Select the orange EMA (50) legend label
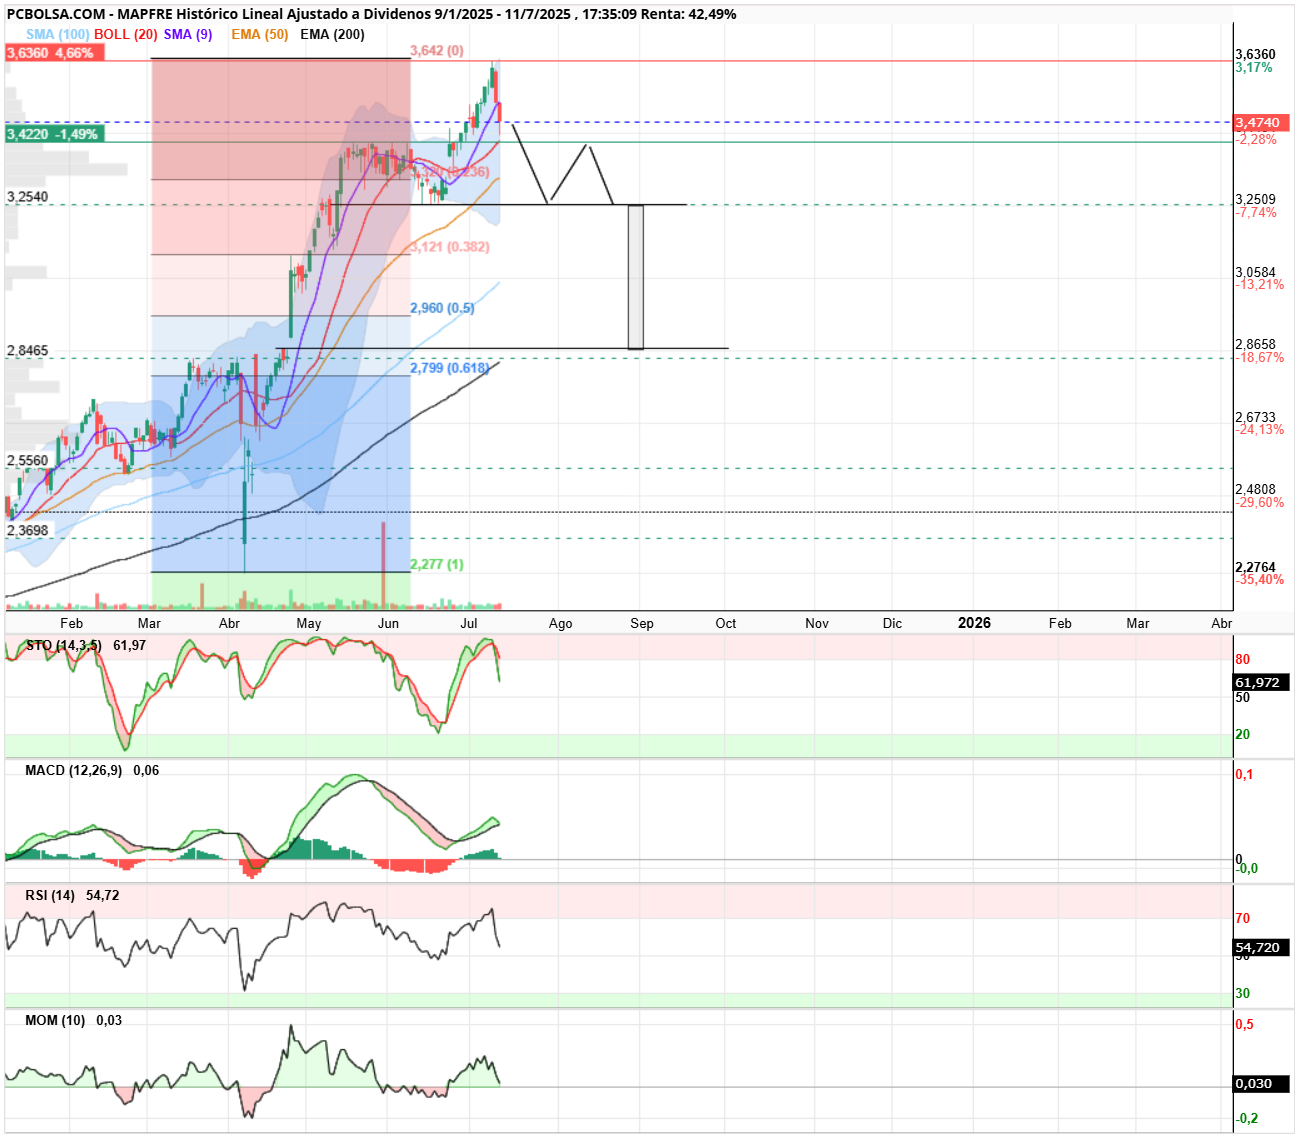Viewport: 1299px width, 1138px height. (x=260, y=34)
